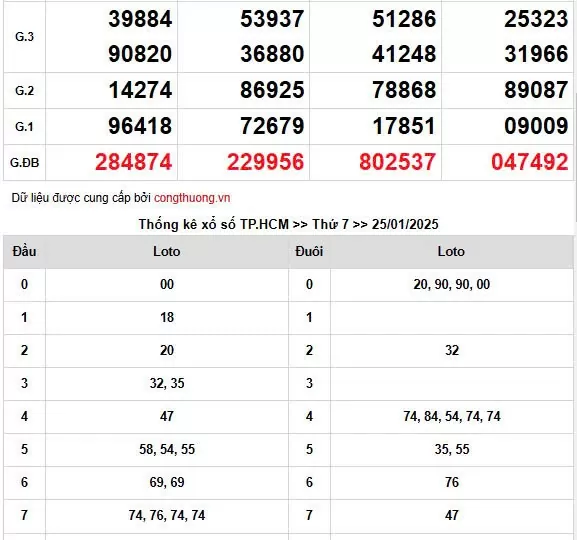Click the loto cell 58, 54, 55
This screenshot has height=540, width=577.
point(167,449)
